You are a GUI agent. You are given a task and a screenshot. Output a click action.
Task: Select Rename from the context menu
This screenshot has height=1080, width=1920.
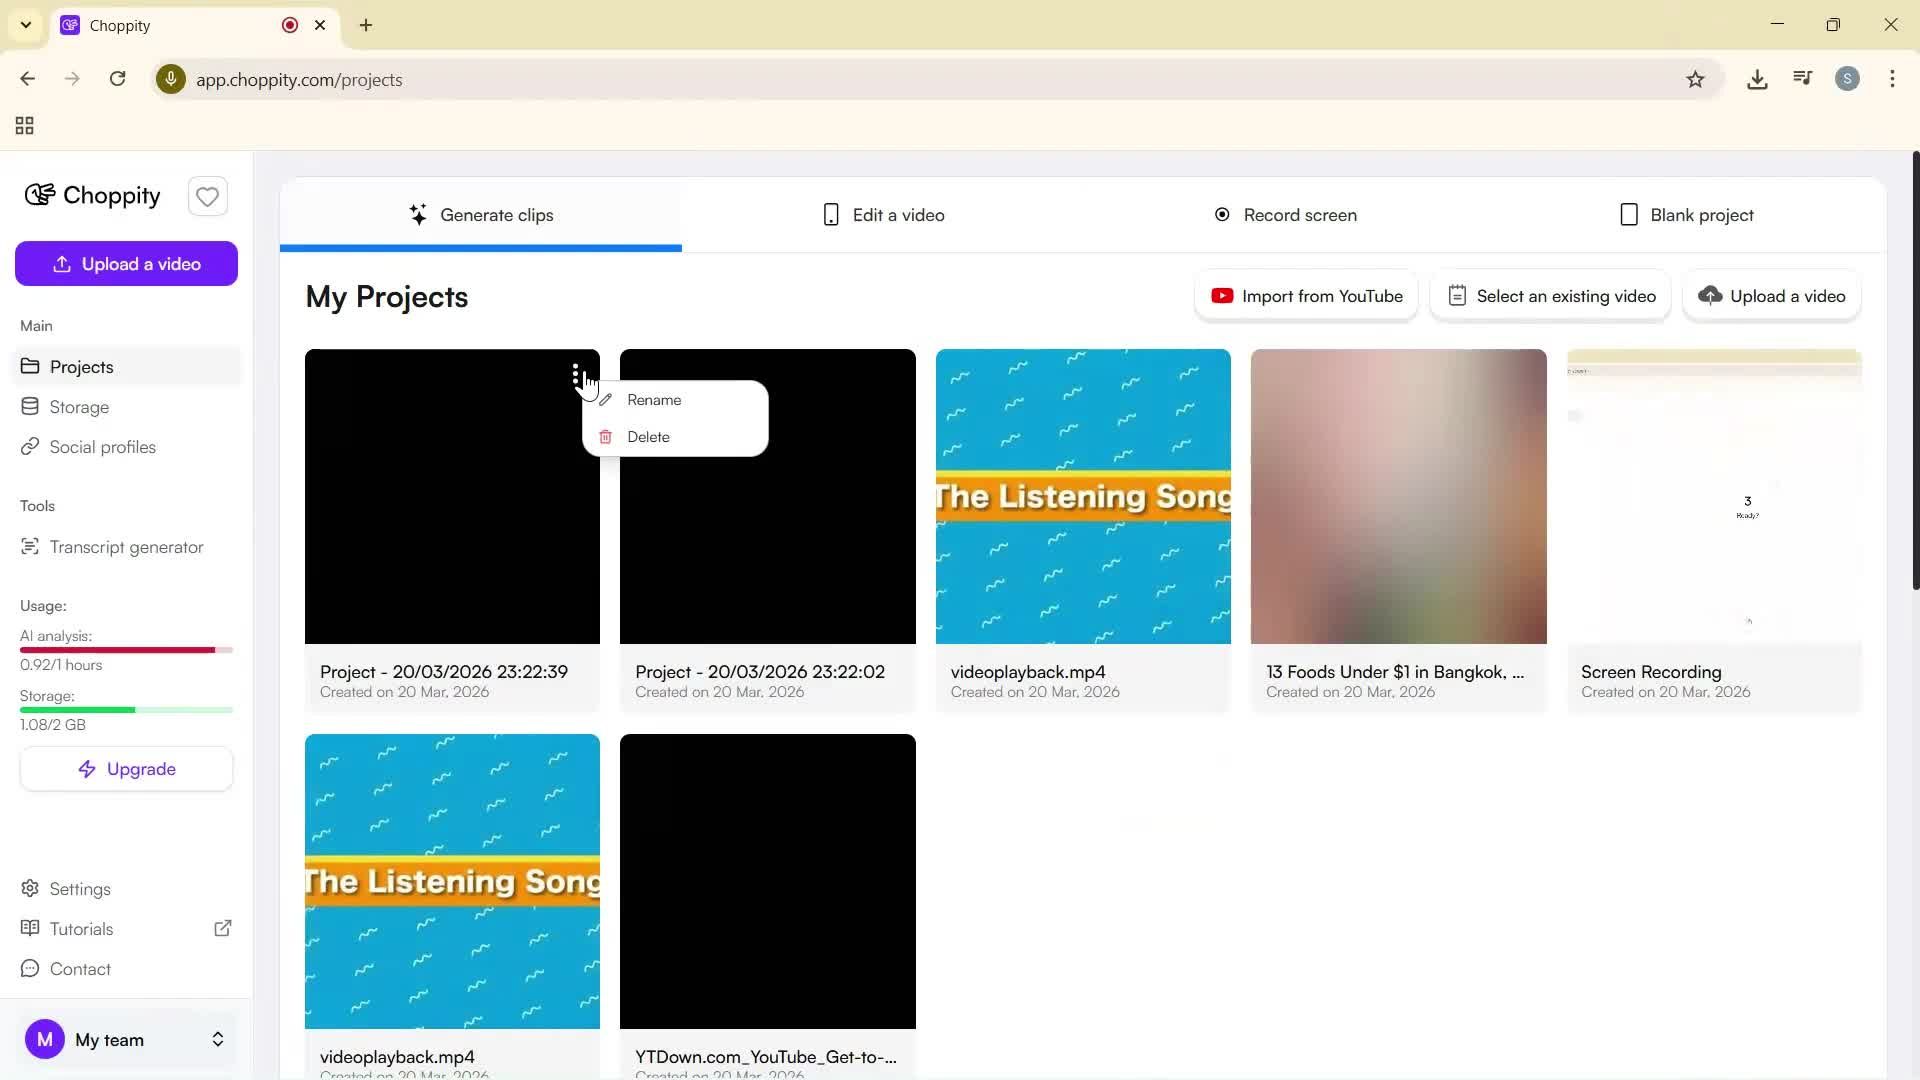pyautogui.click(x=655, y=399)
